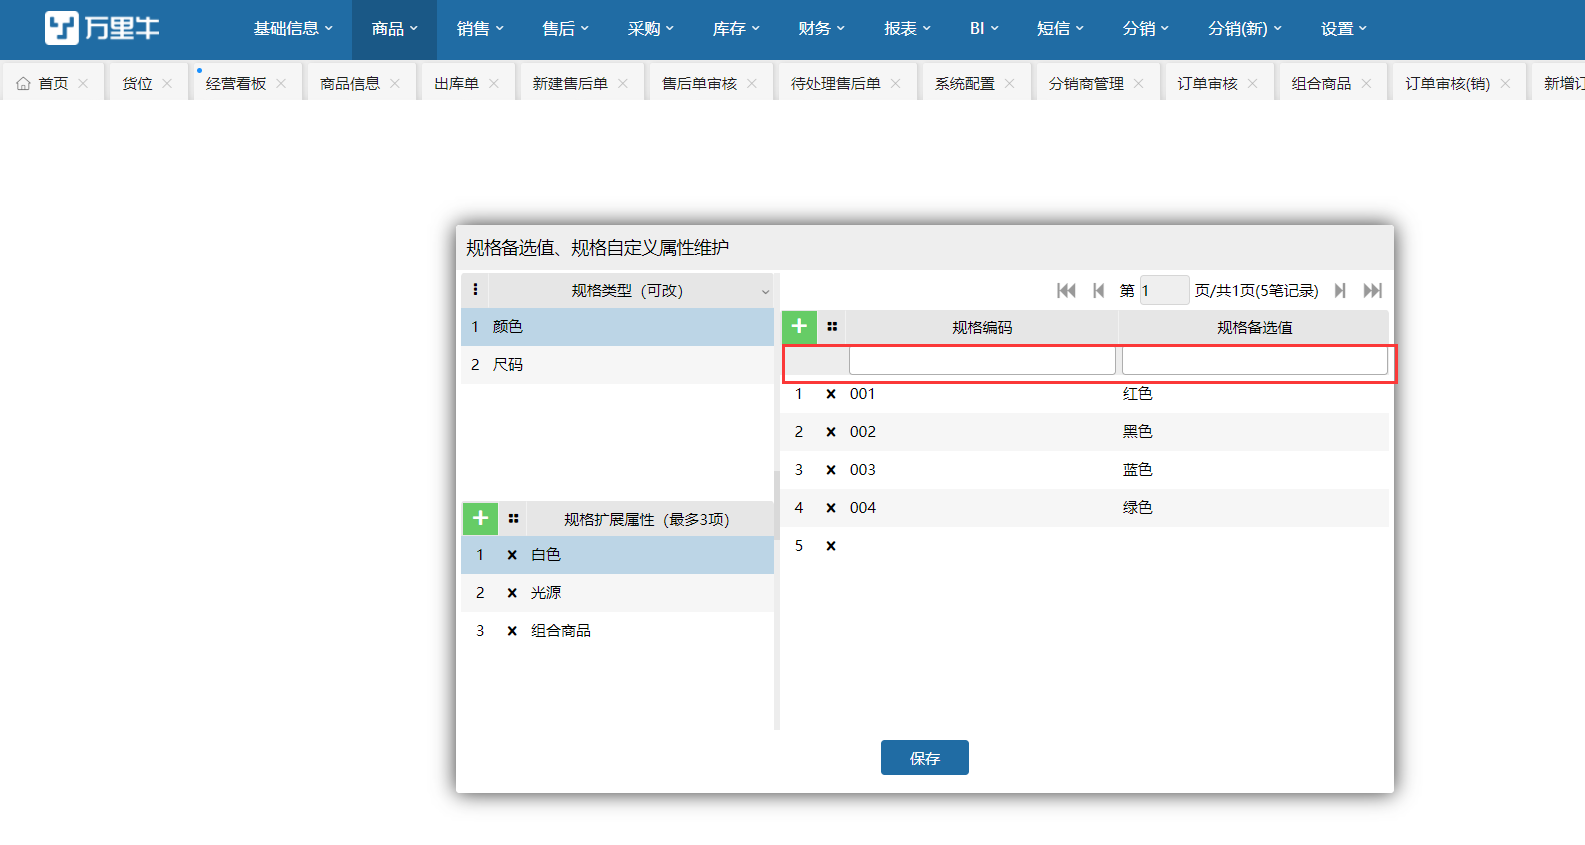Image resolution: width=1585 pixels, height=845 pixels.
Task: Expand the 销售 menu
Action: [x=480, y=29]
